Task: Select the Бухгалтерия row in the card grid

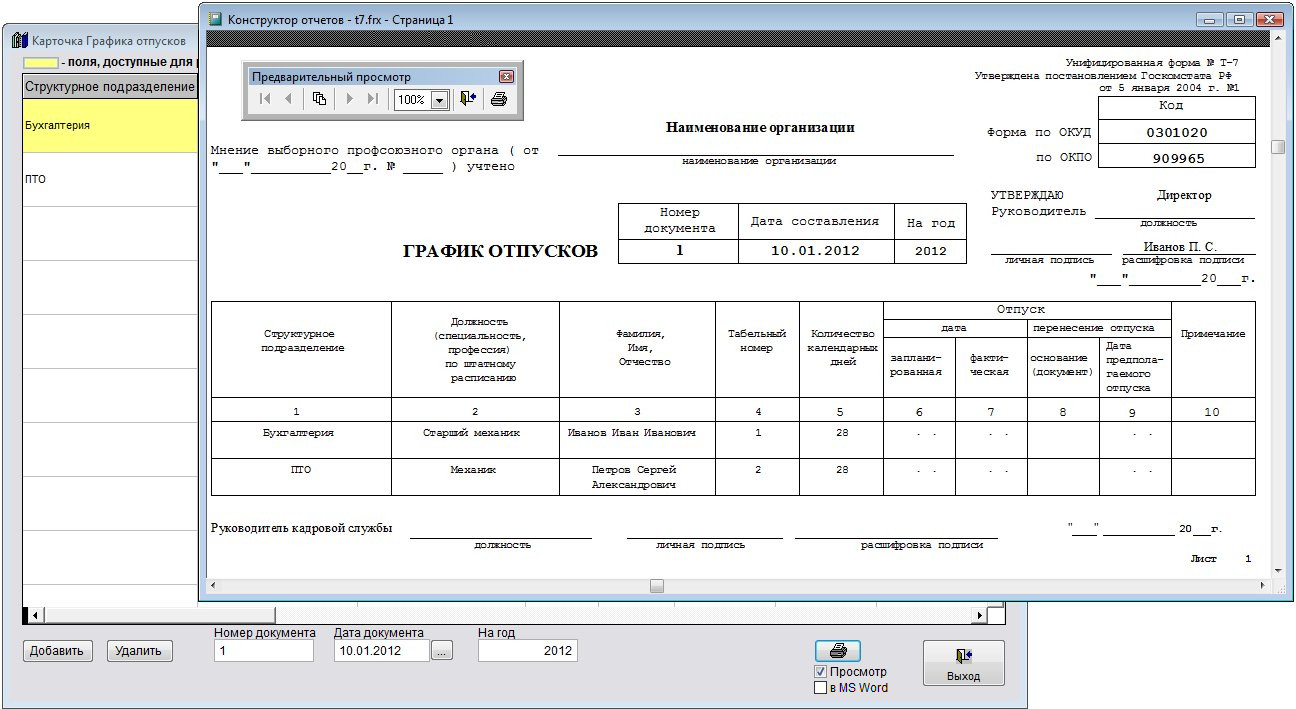Action: coord(110,126)
